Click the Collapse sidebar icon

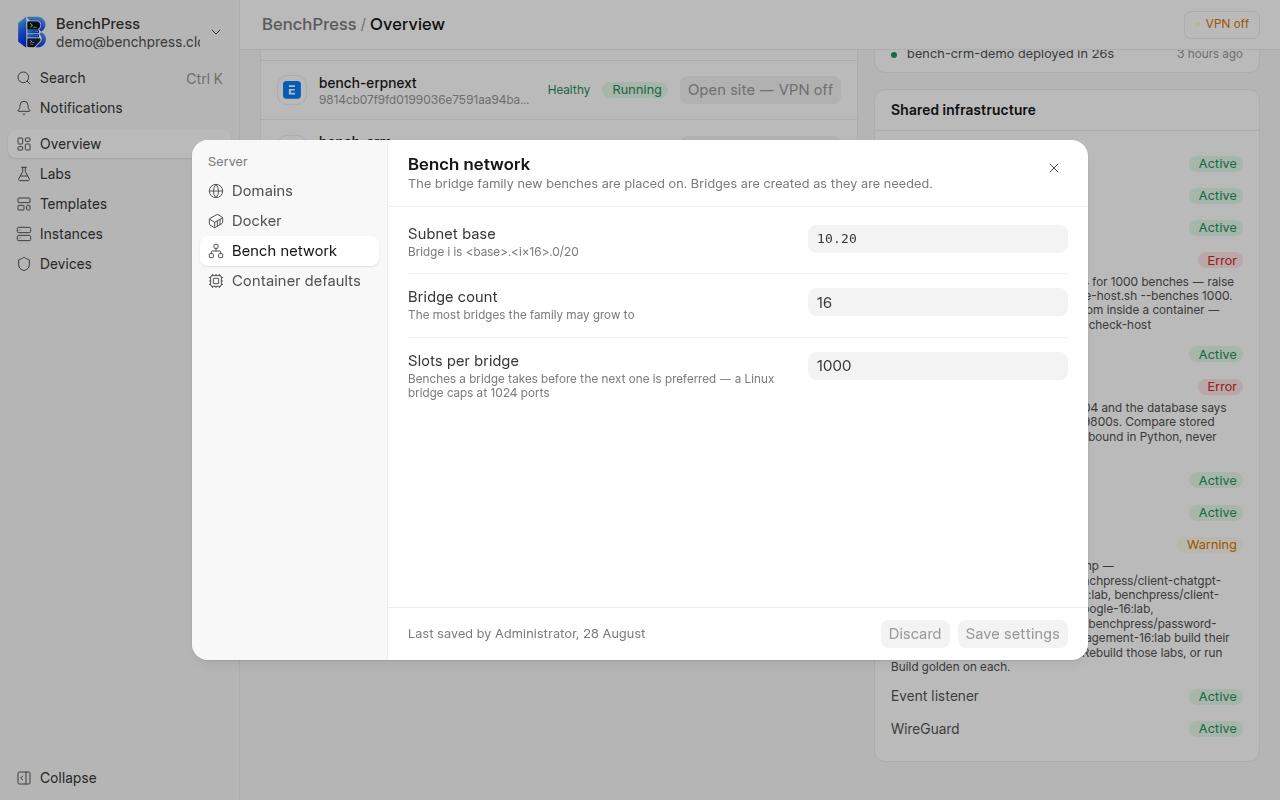point(24,778)
